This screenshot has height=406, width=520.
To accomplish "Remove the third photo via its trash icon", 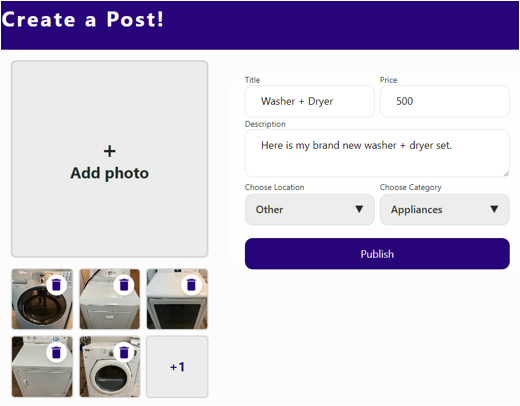I will tap(191, 285).
